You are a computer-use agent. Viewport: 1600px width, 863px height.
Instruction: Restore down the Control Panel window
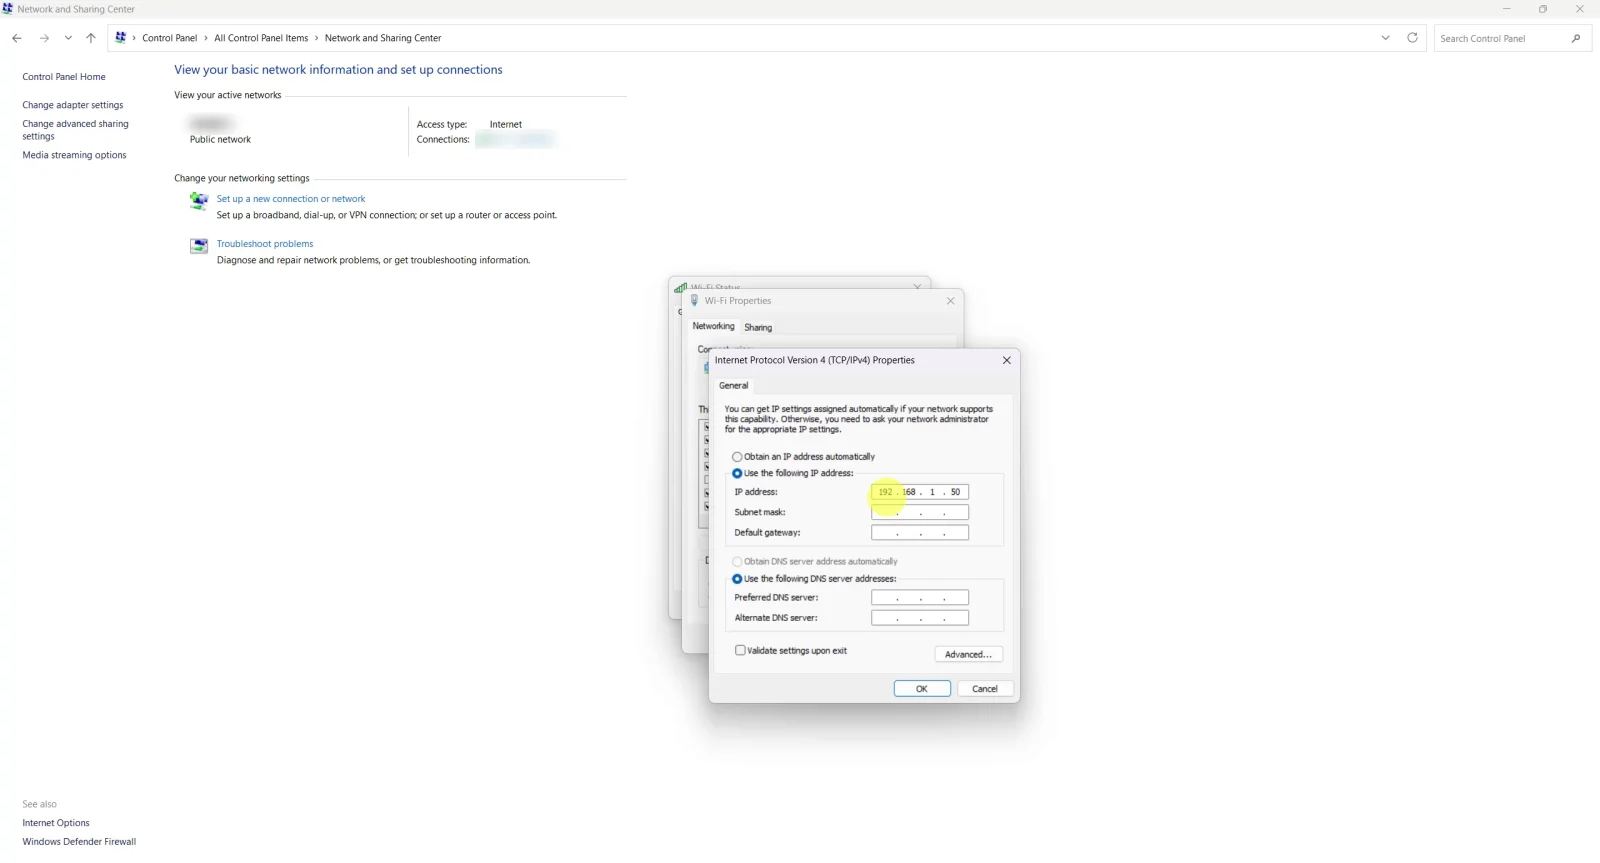[x=1543, y=9]
